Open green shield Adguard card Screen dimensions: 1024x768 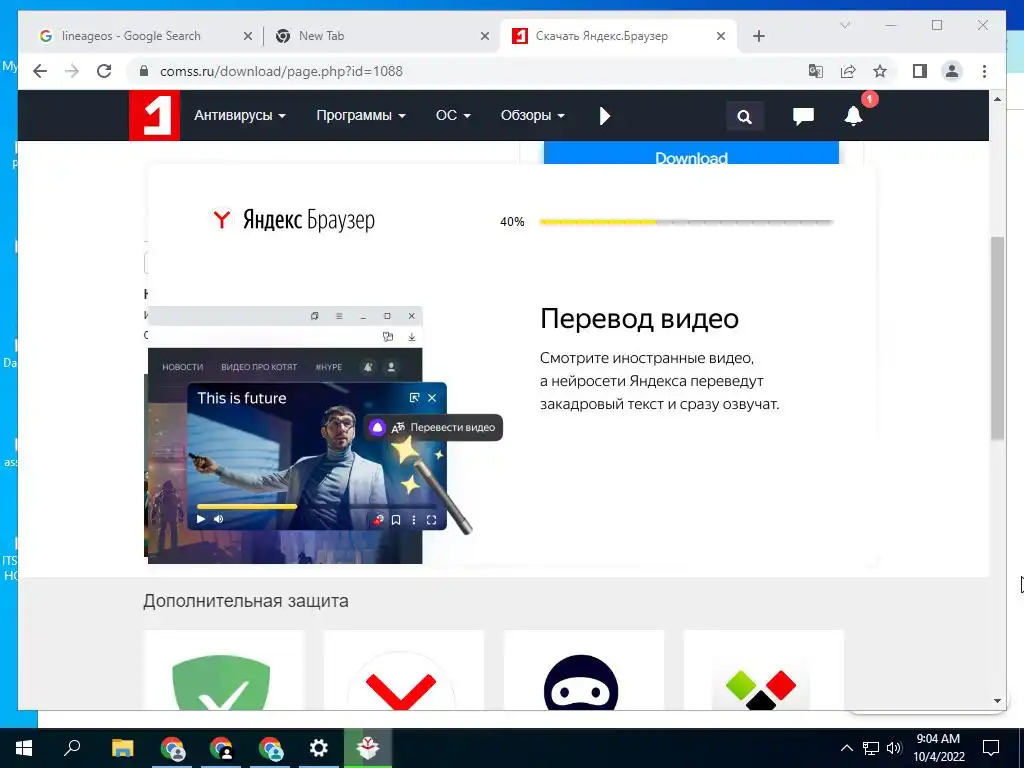223,670
